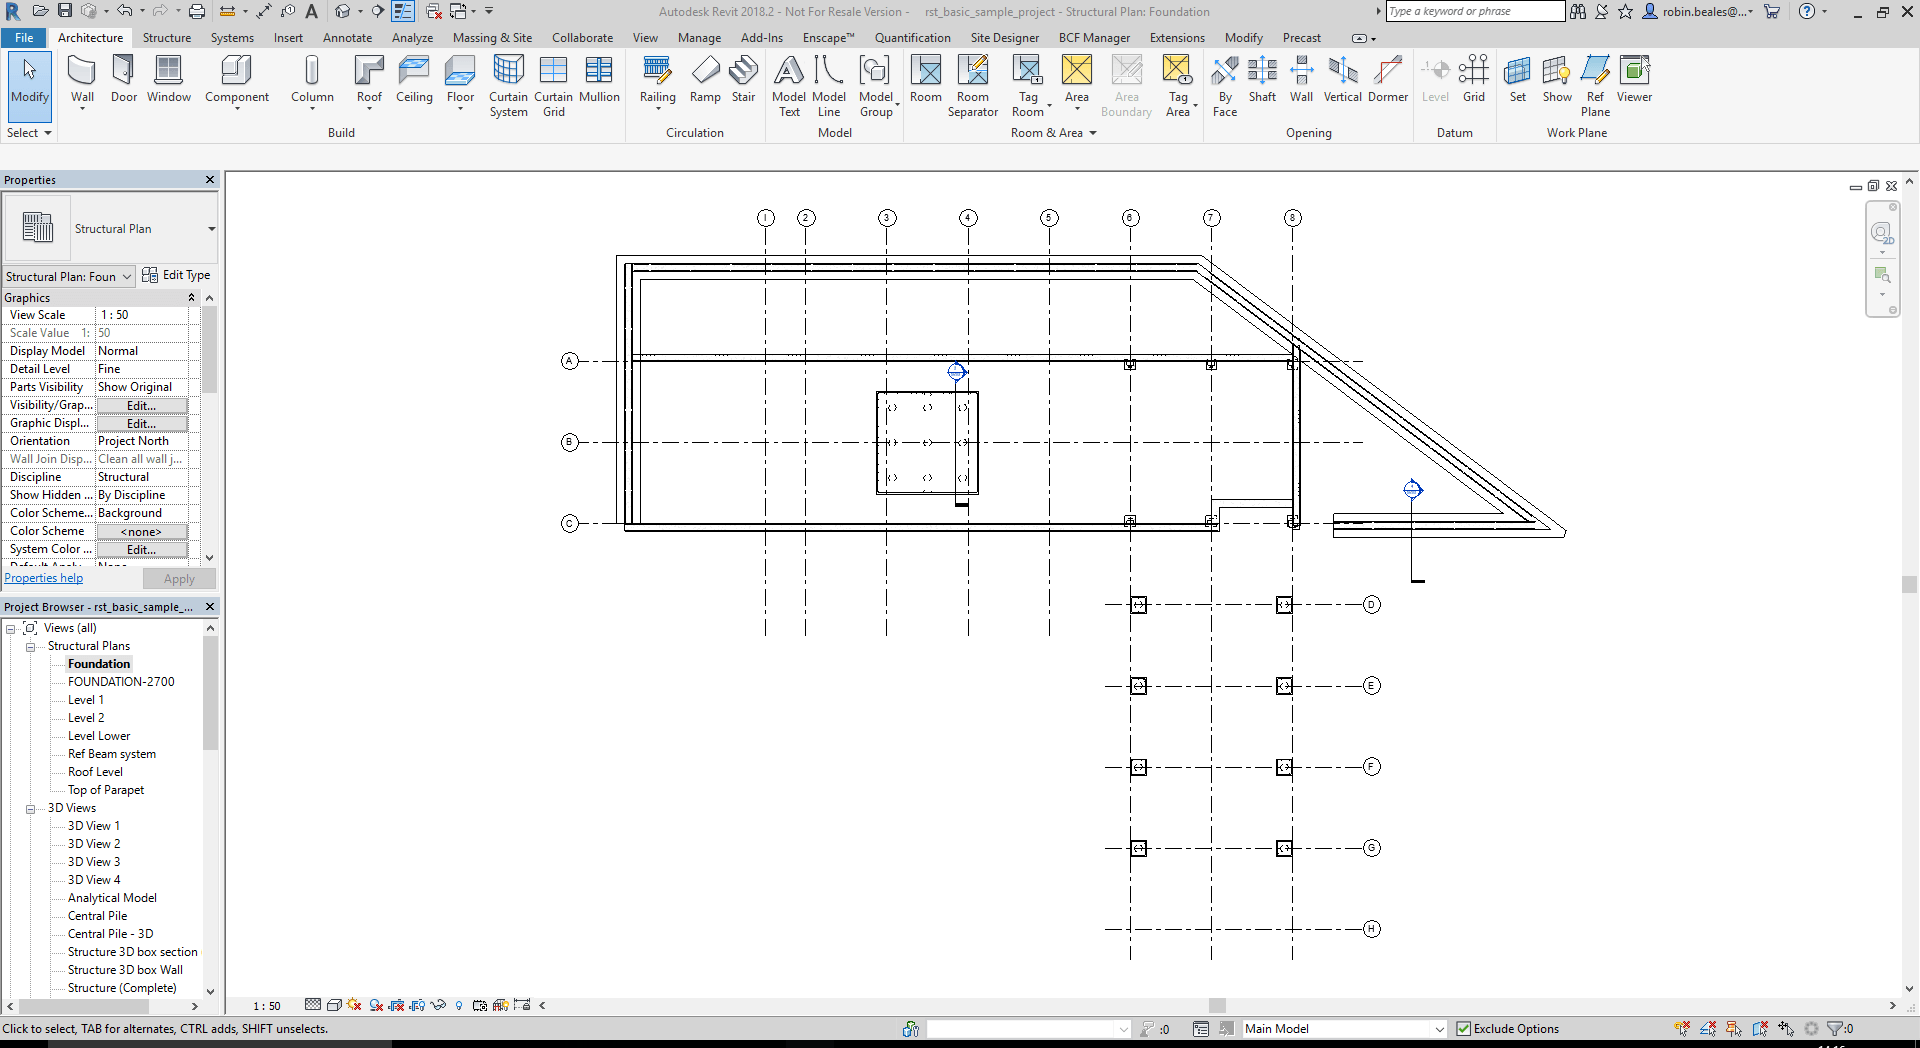Open Visual Style on view control bar

click(335, 1005)
